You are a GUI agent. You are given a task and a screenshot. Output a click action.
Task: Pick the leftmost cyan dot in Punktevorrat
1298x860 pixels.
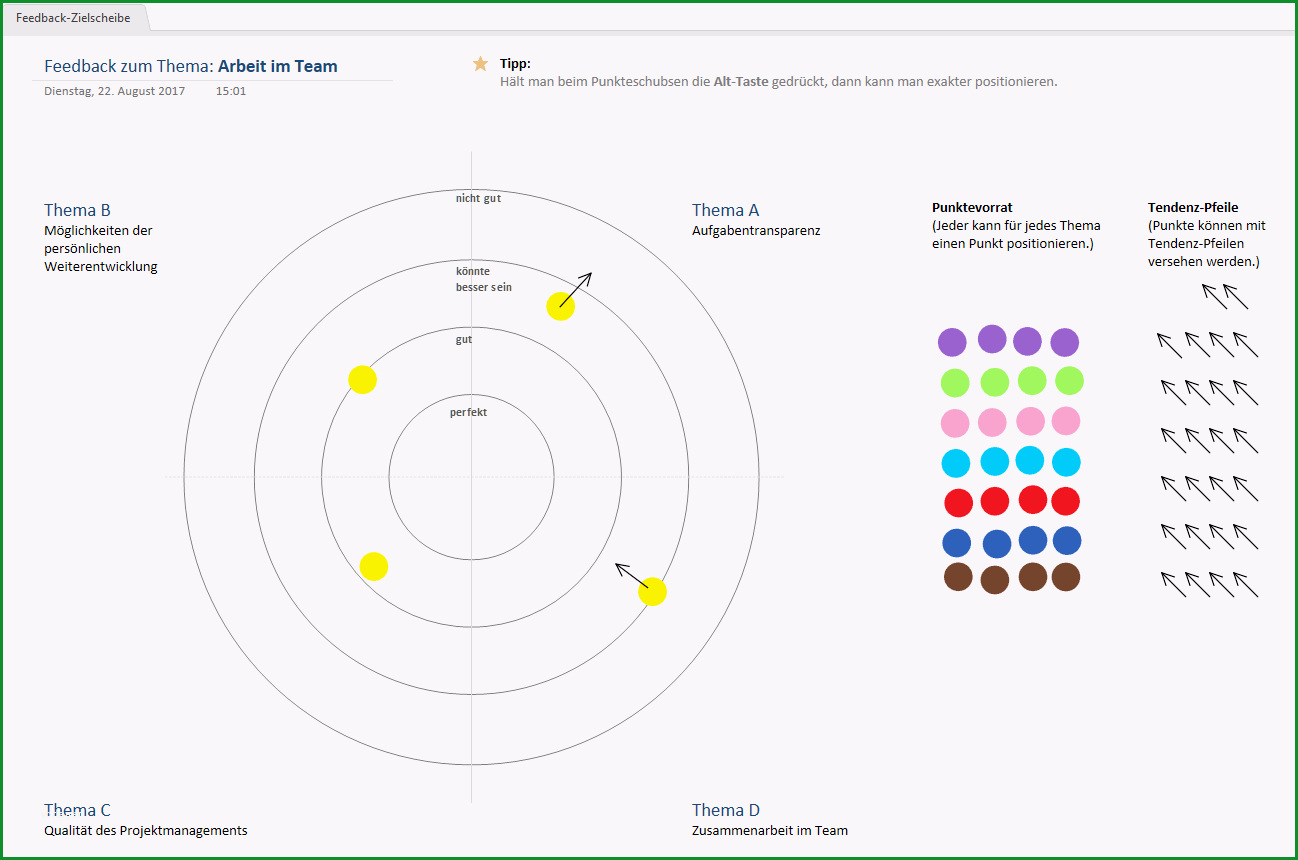tap(956, 463)
